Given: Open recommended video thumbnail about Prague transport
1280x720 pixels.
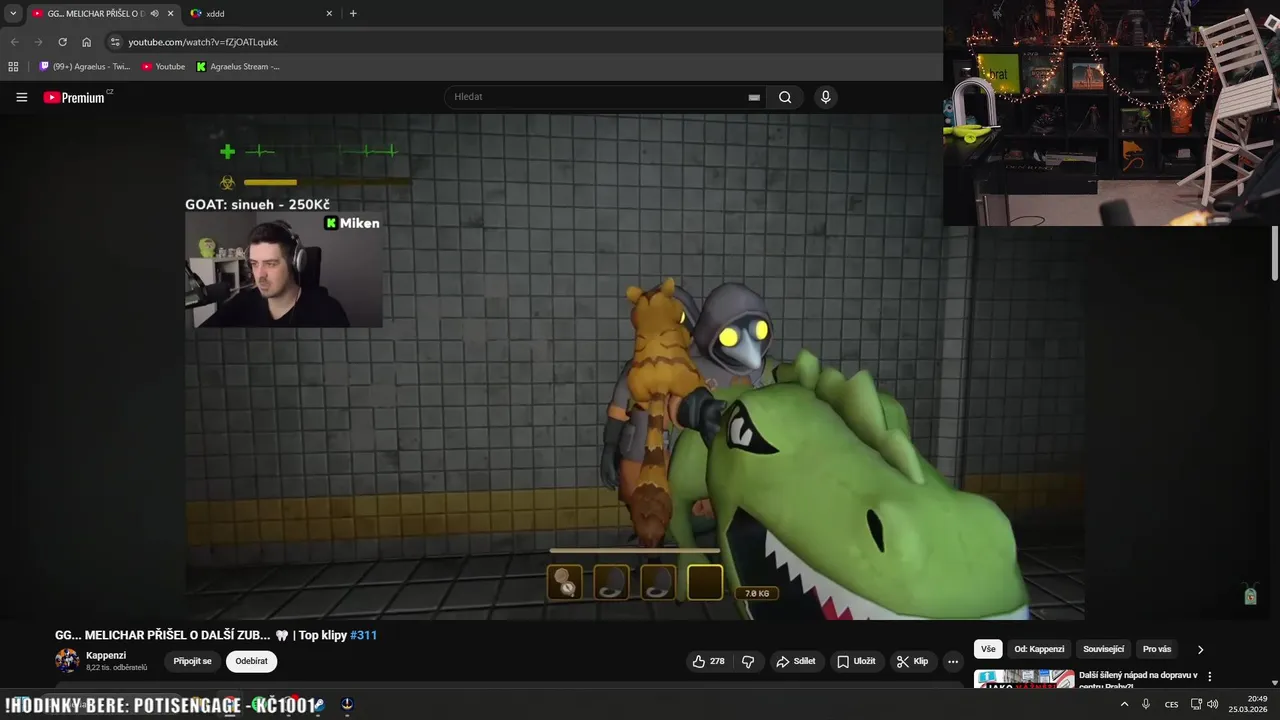Looking at the screenshot, I should pos(1024,679).
